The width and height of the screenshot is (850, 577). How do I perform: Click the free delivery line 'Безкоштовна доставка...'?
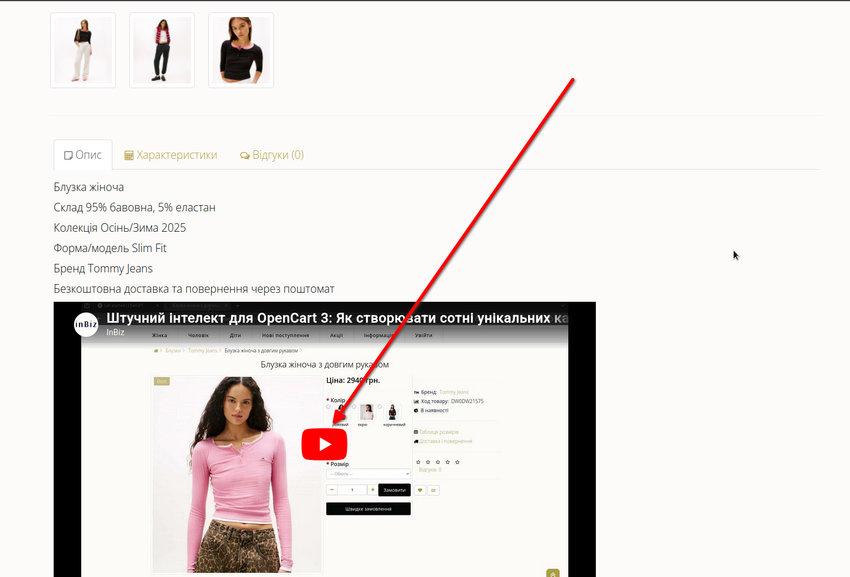click(x=194, y=289)
